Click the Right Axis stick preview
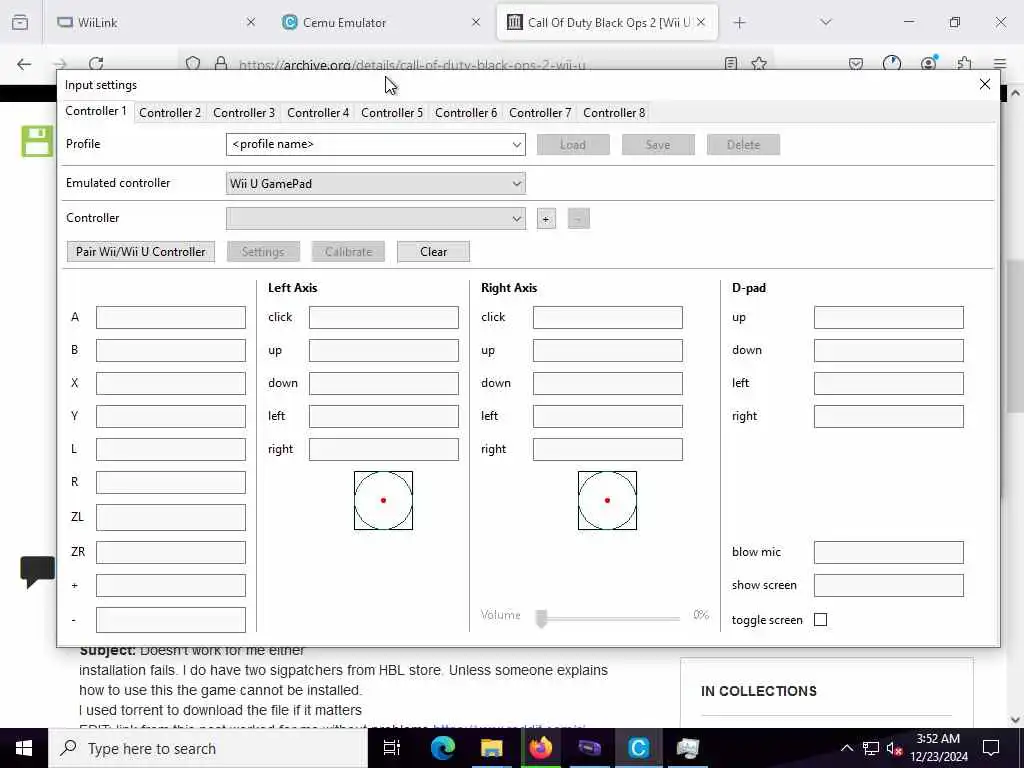This screenshot has height=768, width=1024. [607, 500]
